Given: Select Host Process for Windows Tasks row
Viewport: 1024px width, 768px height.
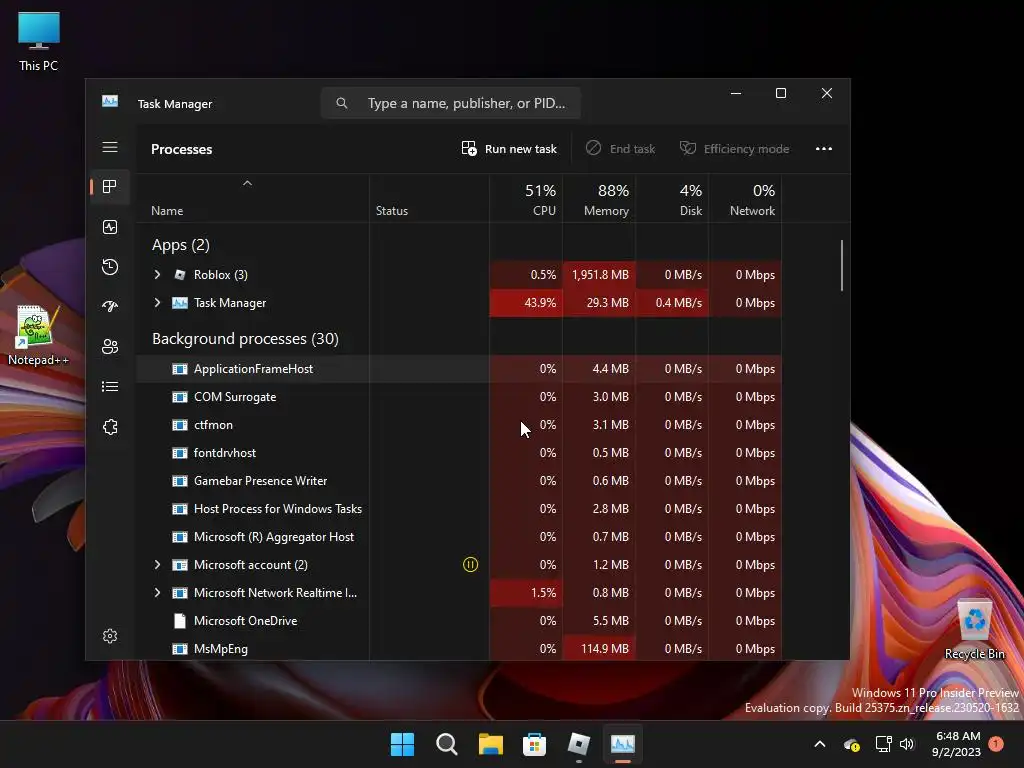Looking at the screenshot, I should tap(458, 509).
